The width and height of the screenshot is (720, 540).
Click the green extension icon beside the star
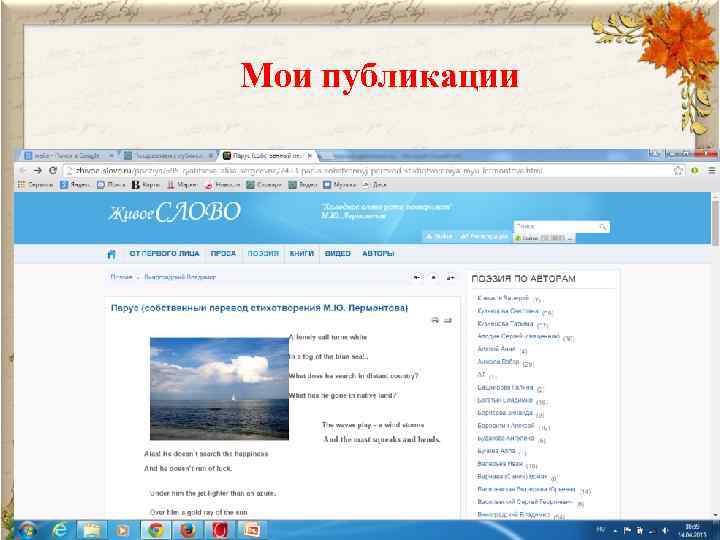(695, 171)
